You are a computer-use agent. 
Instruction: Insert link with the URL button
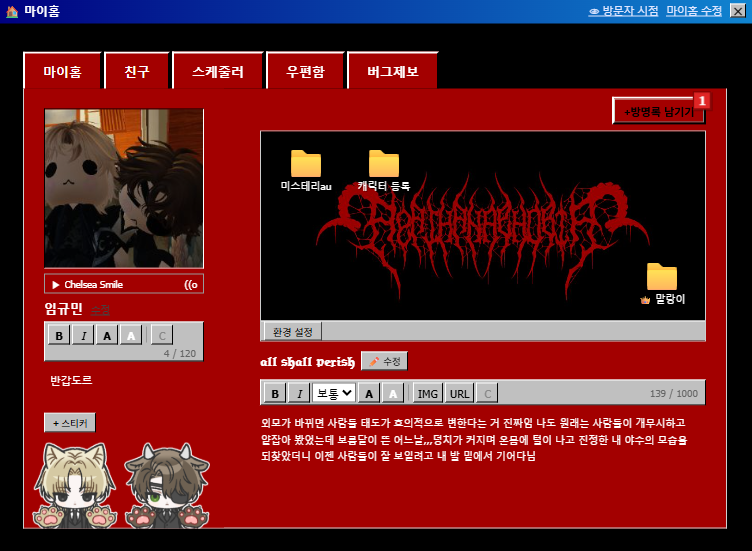(459, 393)
